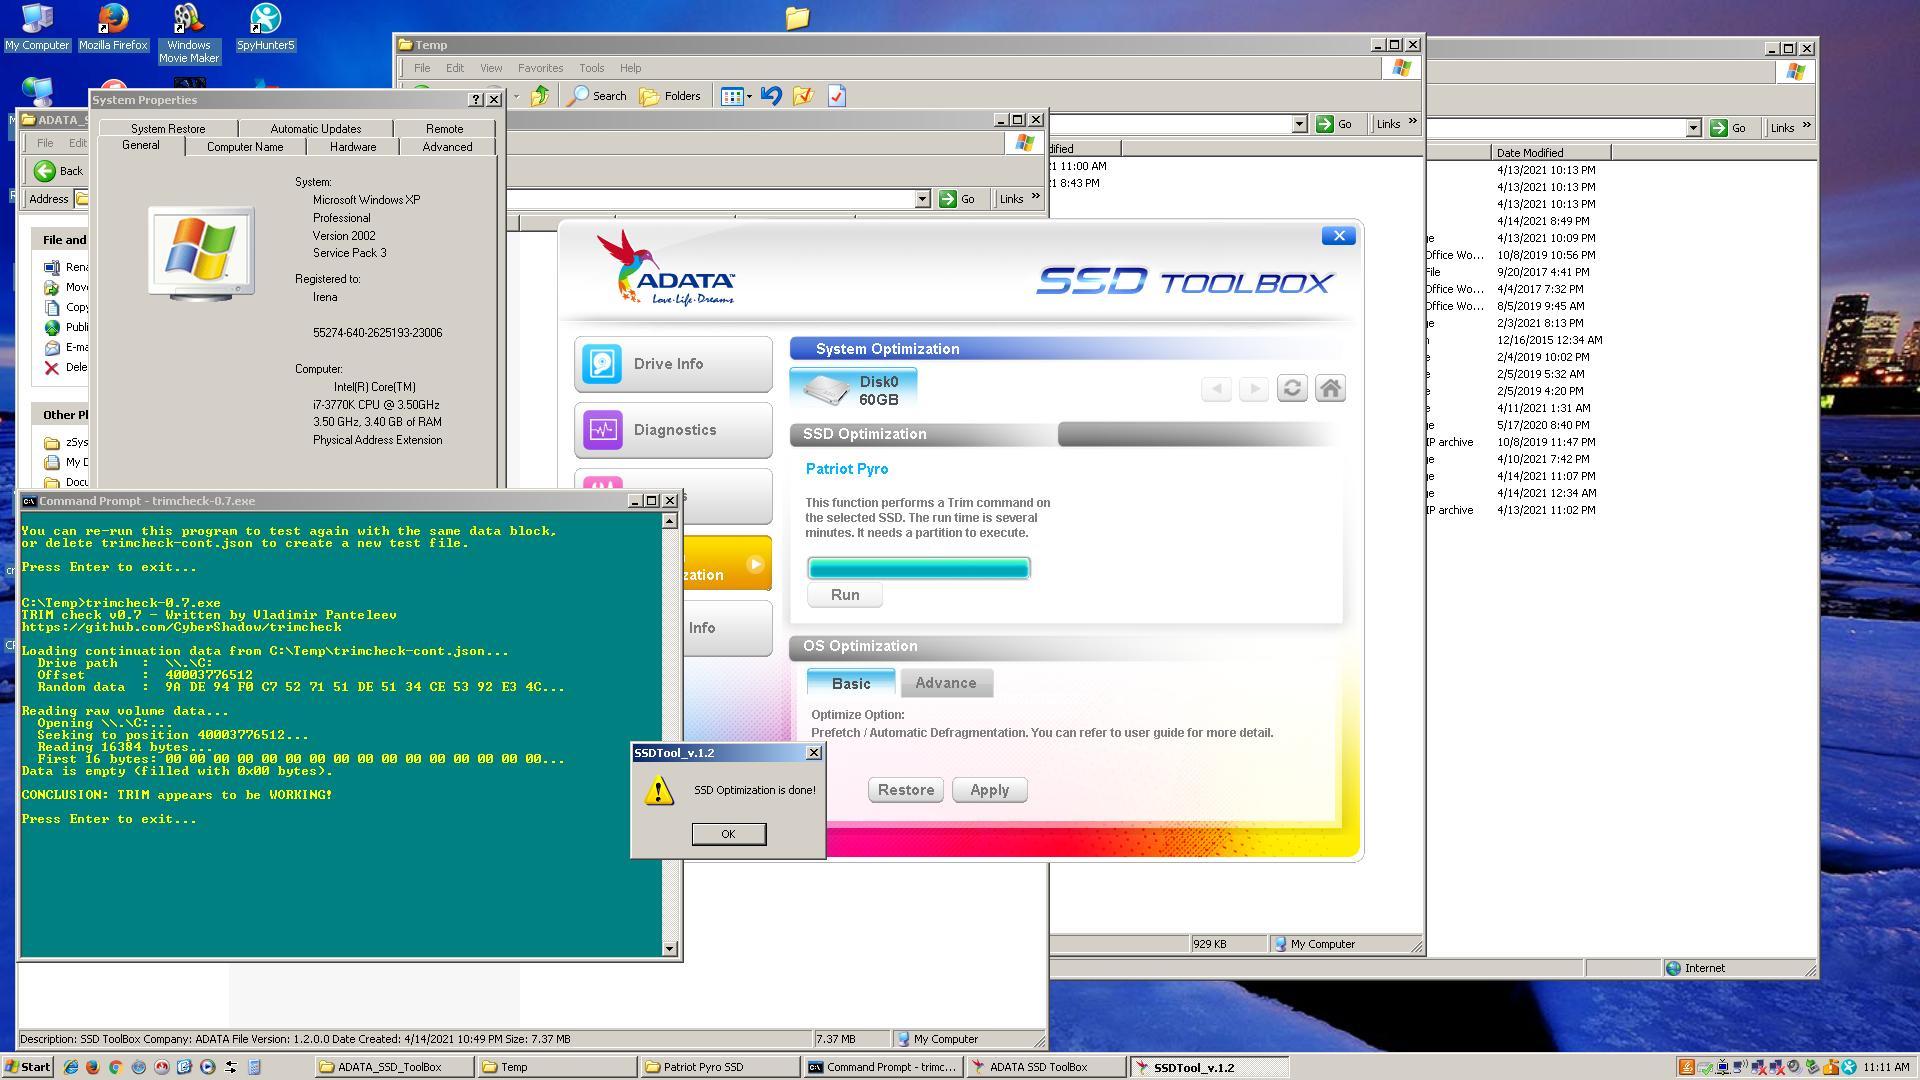The image size is (1920, 1080).
Task: Expand the Links chevron in Temp window
Action: pyautogui.click(x=1412, y=122)
